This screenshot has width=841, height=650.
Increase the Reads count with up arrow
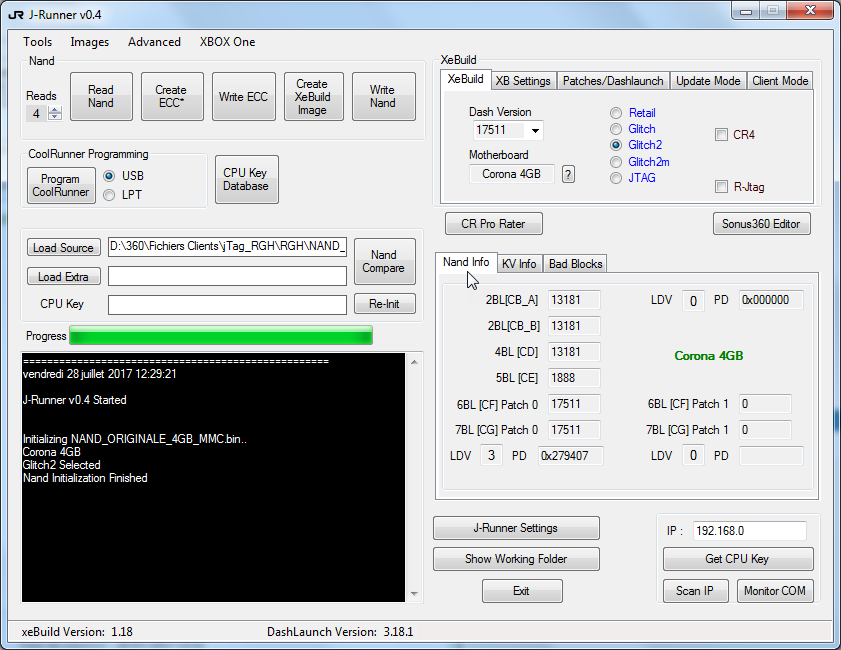pyautogui.click(x=55, y=110)
